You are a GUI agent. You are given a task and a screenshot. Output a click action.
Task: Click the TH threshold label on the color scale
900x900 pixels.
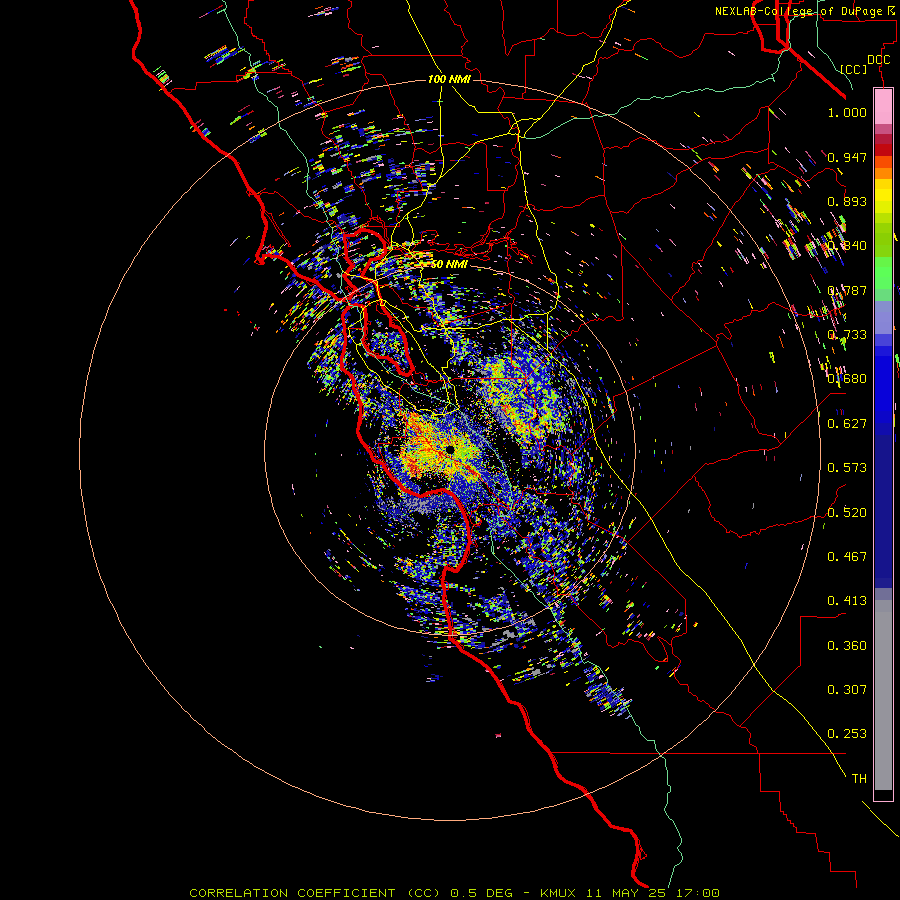859,779
